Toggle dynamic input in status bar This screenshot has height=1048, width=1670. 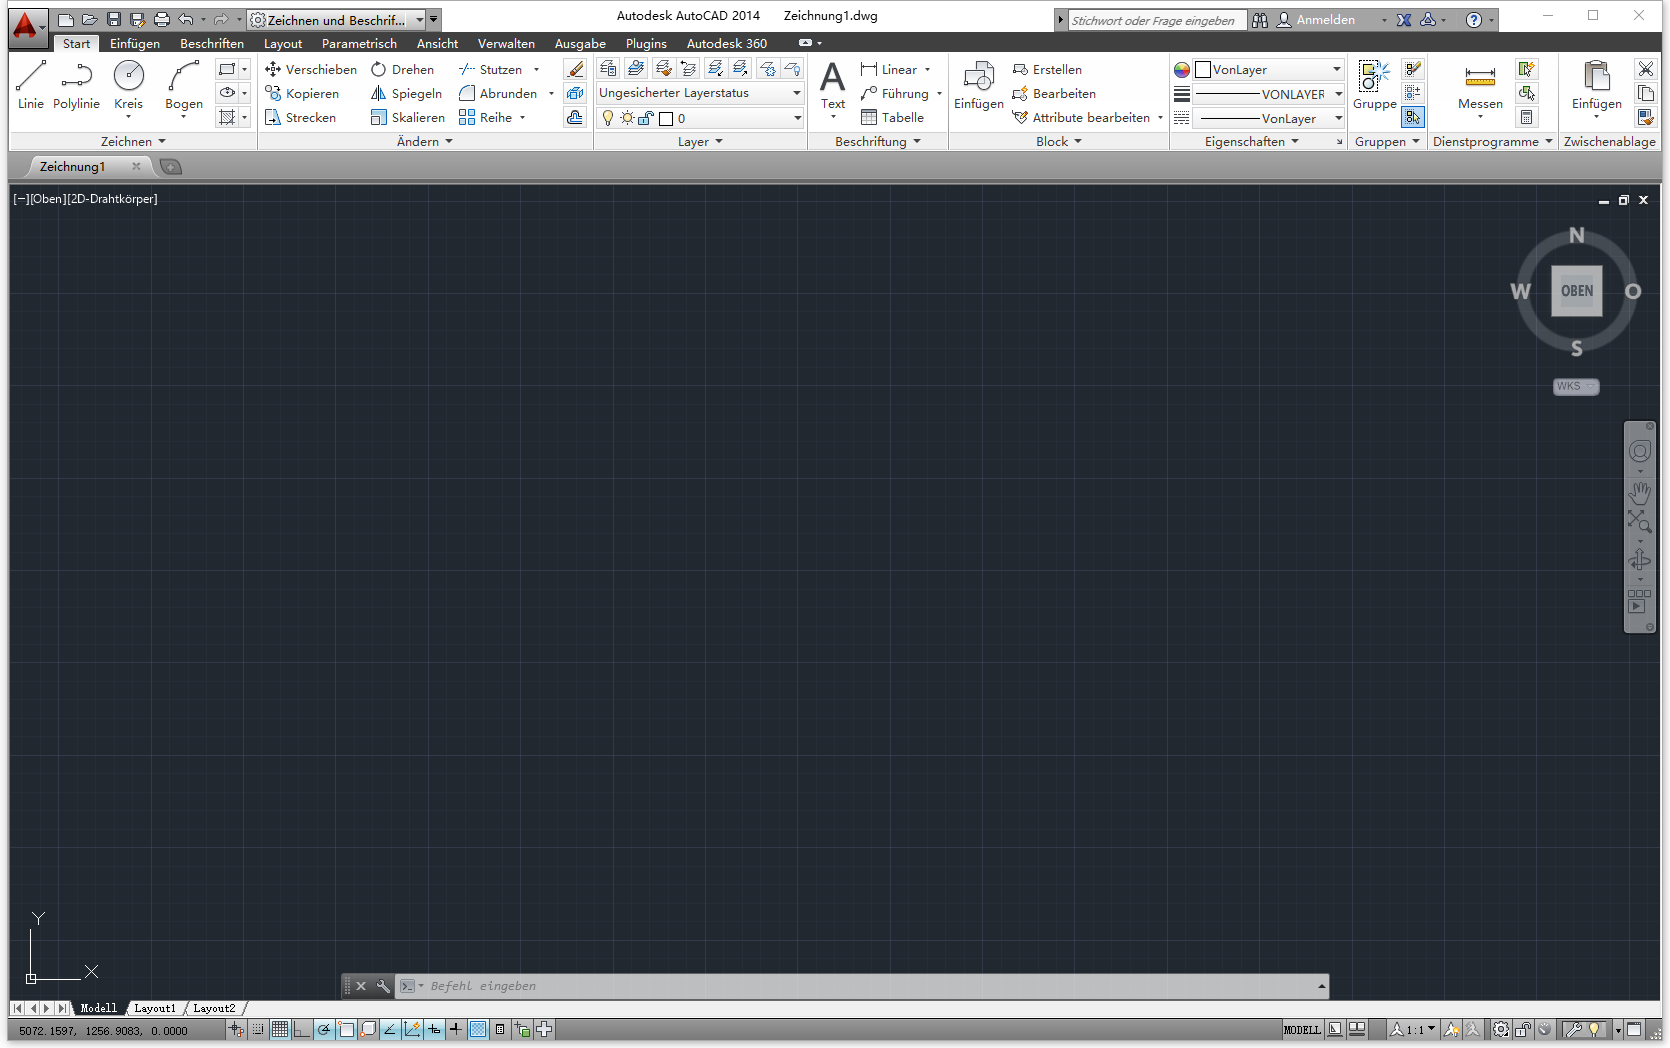tap(434, 1029)
